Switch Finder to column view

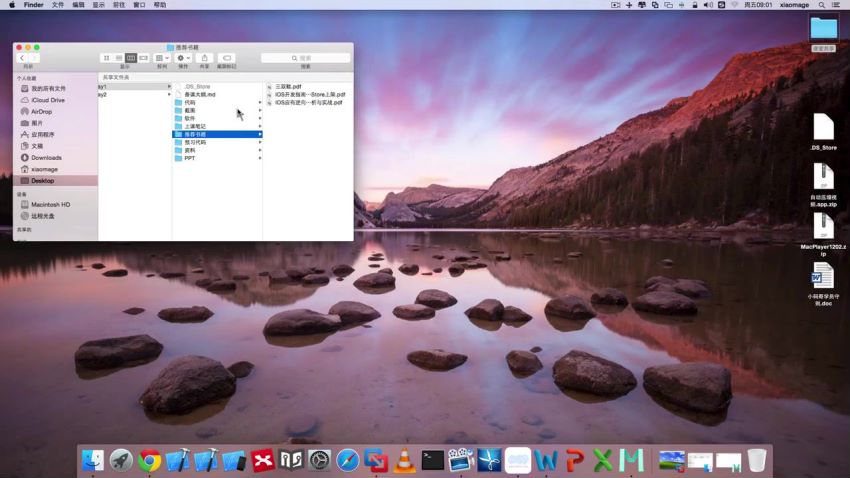click(x=131, y=58)
